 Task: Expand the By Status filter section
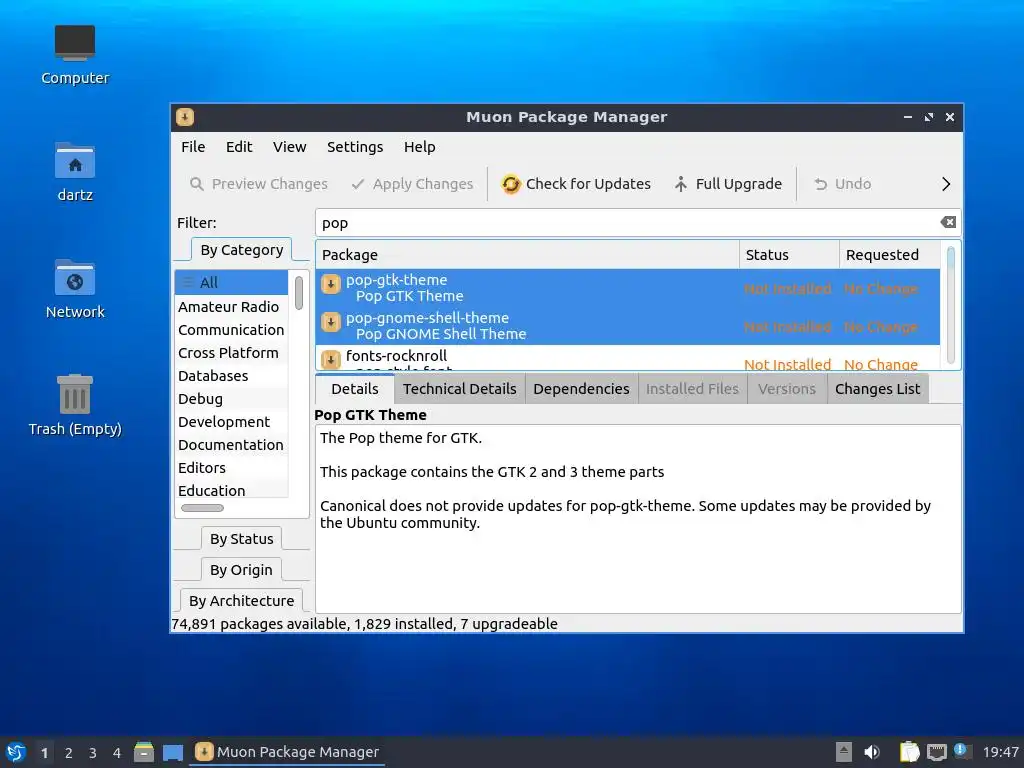242,539
